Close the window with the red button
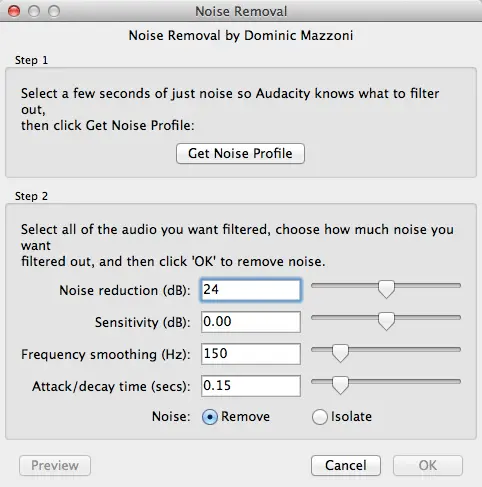 (x=14, y=11)
